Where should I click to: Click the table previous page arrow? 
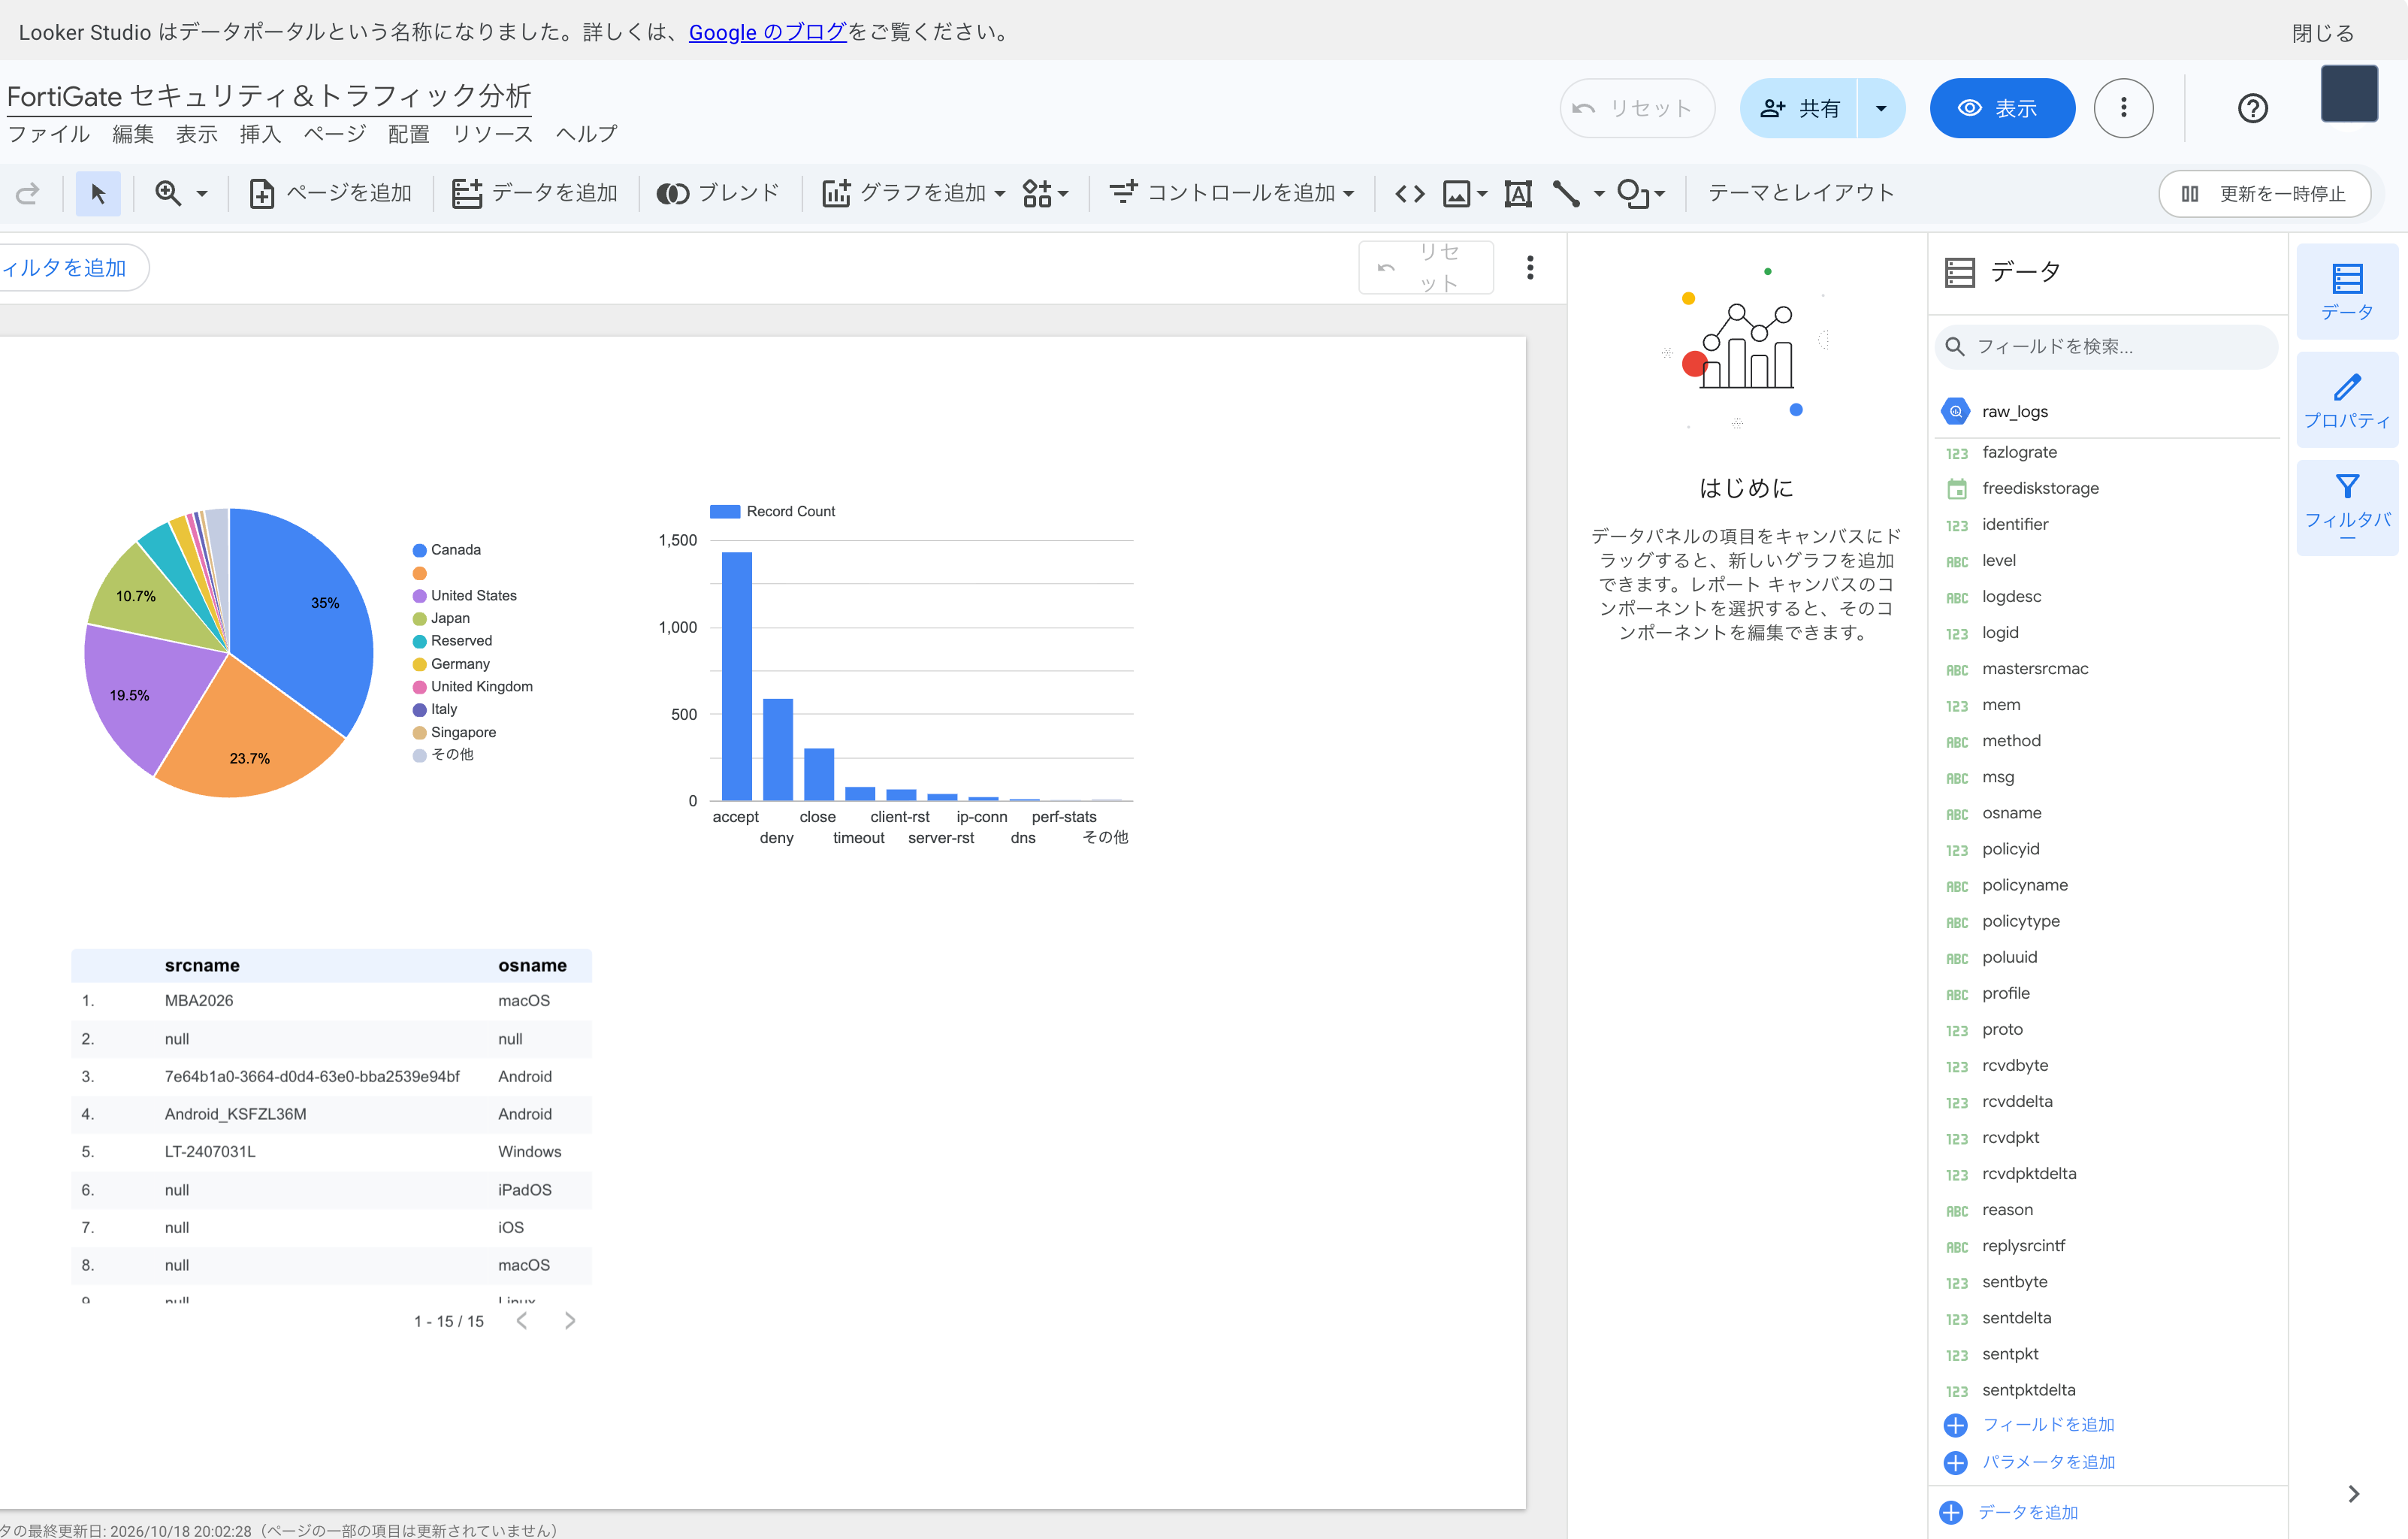click(x=522, y=1321)
